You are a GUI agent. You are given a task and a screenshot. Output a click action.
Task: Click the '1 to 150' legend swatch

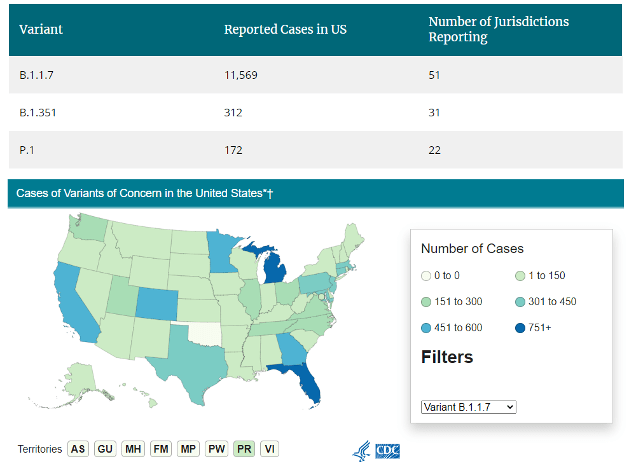click(x=520, y=275)
